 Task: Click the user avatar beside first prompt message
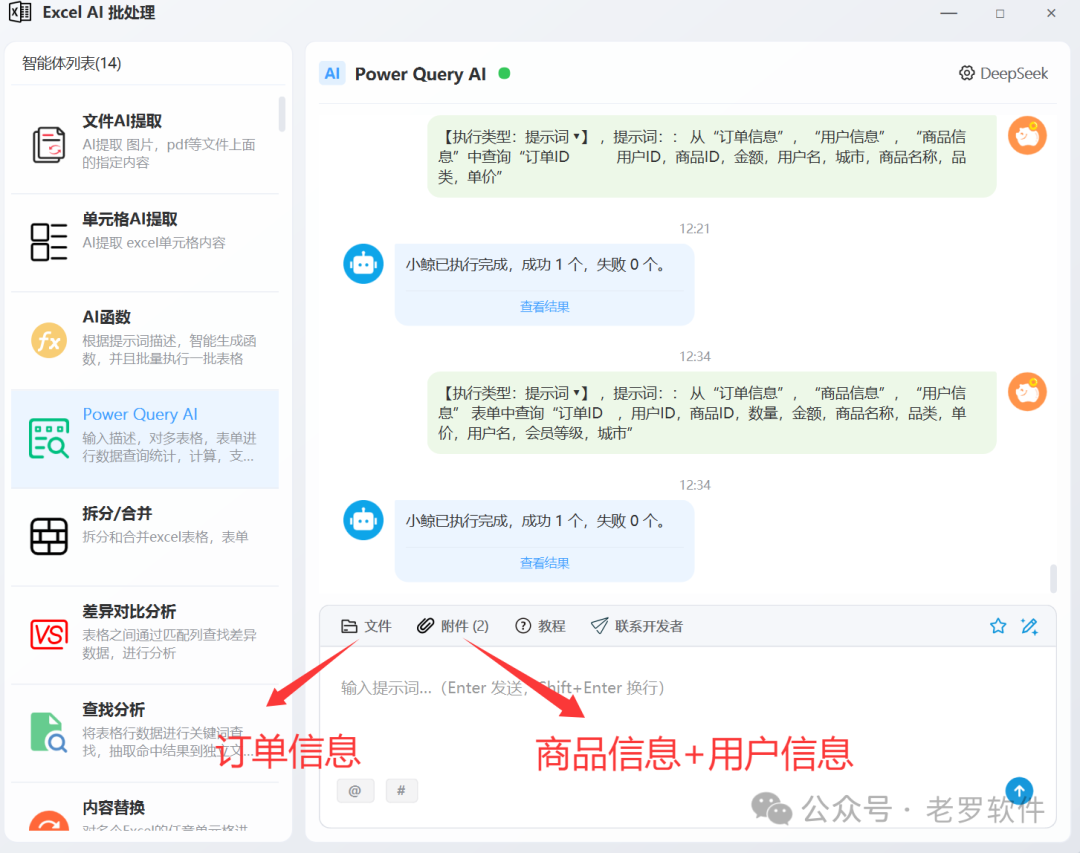pos(1027,135)
